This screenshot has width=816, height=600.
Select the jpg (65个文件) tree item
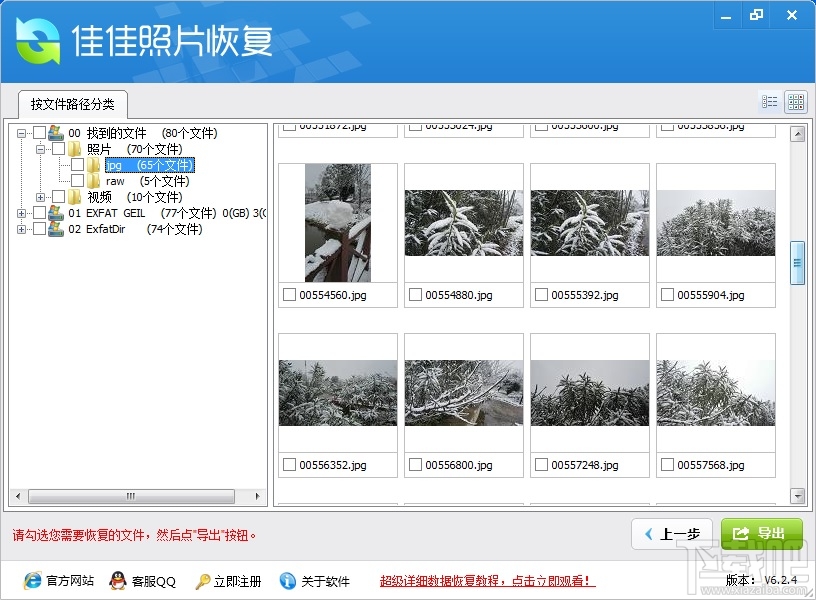click(149, 165)
